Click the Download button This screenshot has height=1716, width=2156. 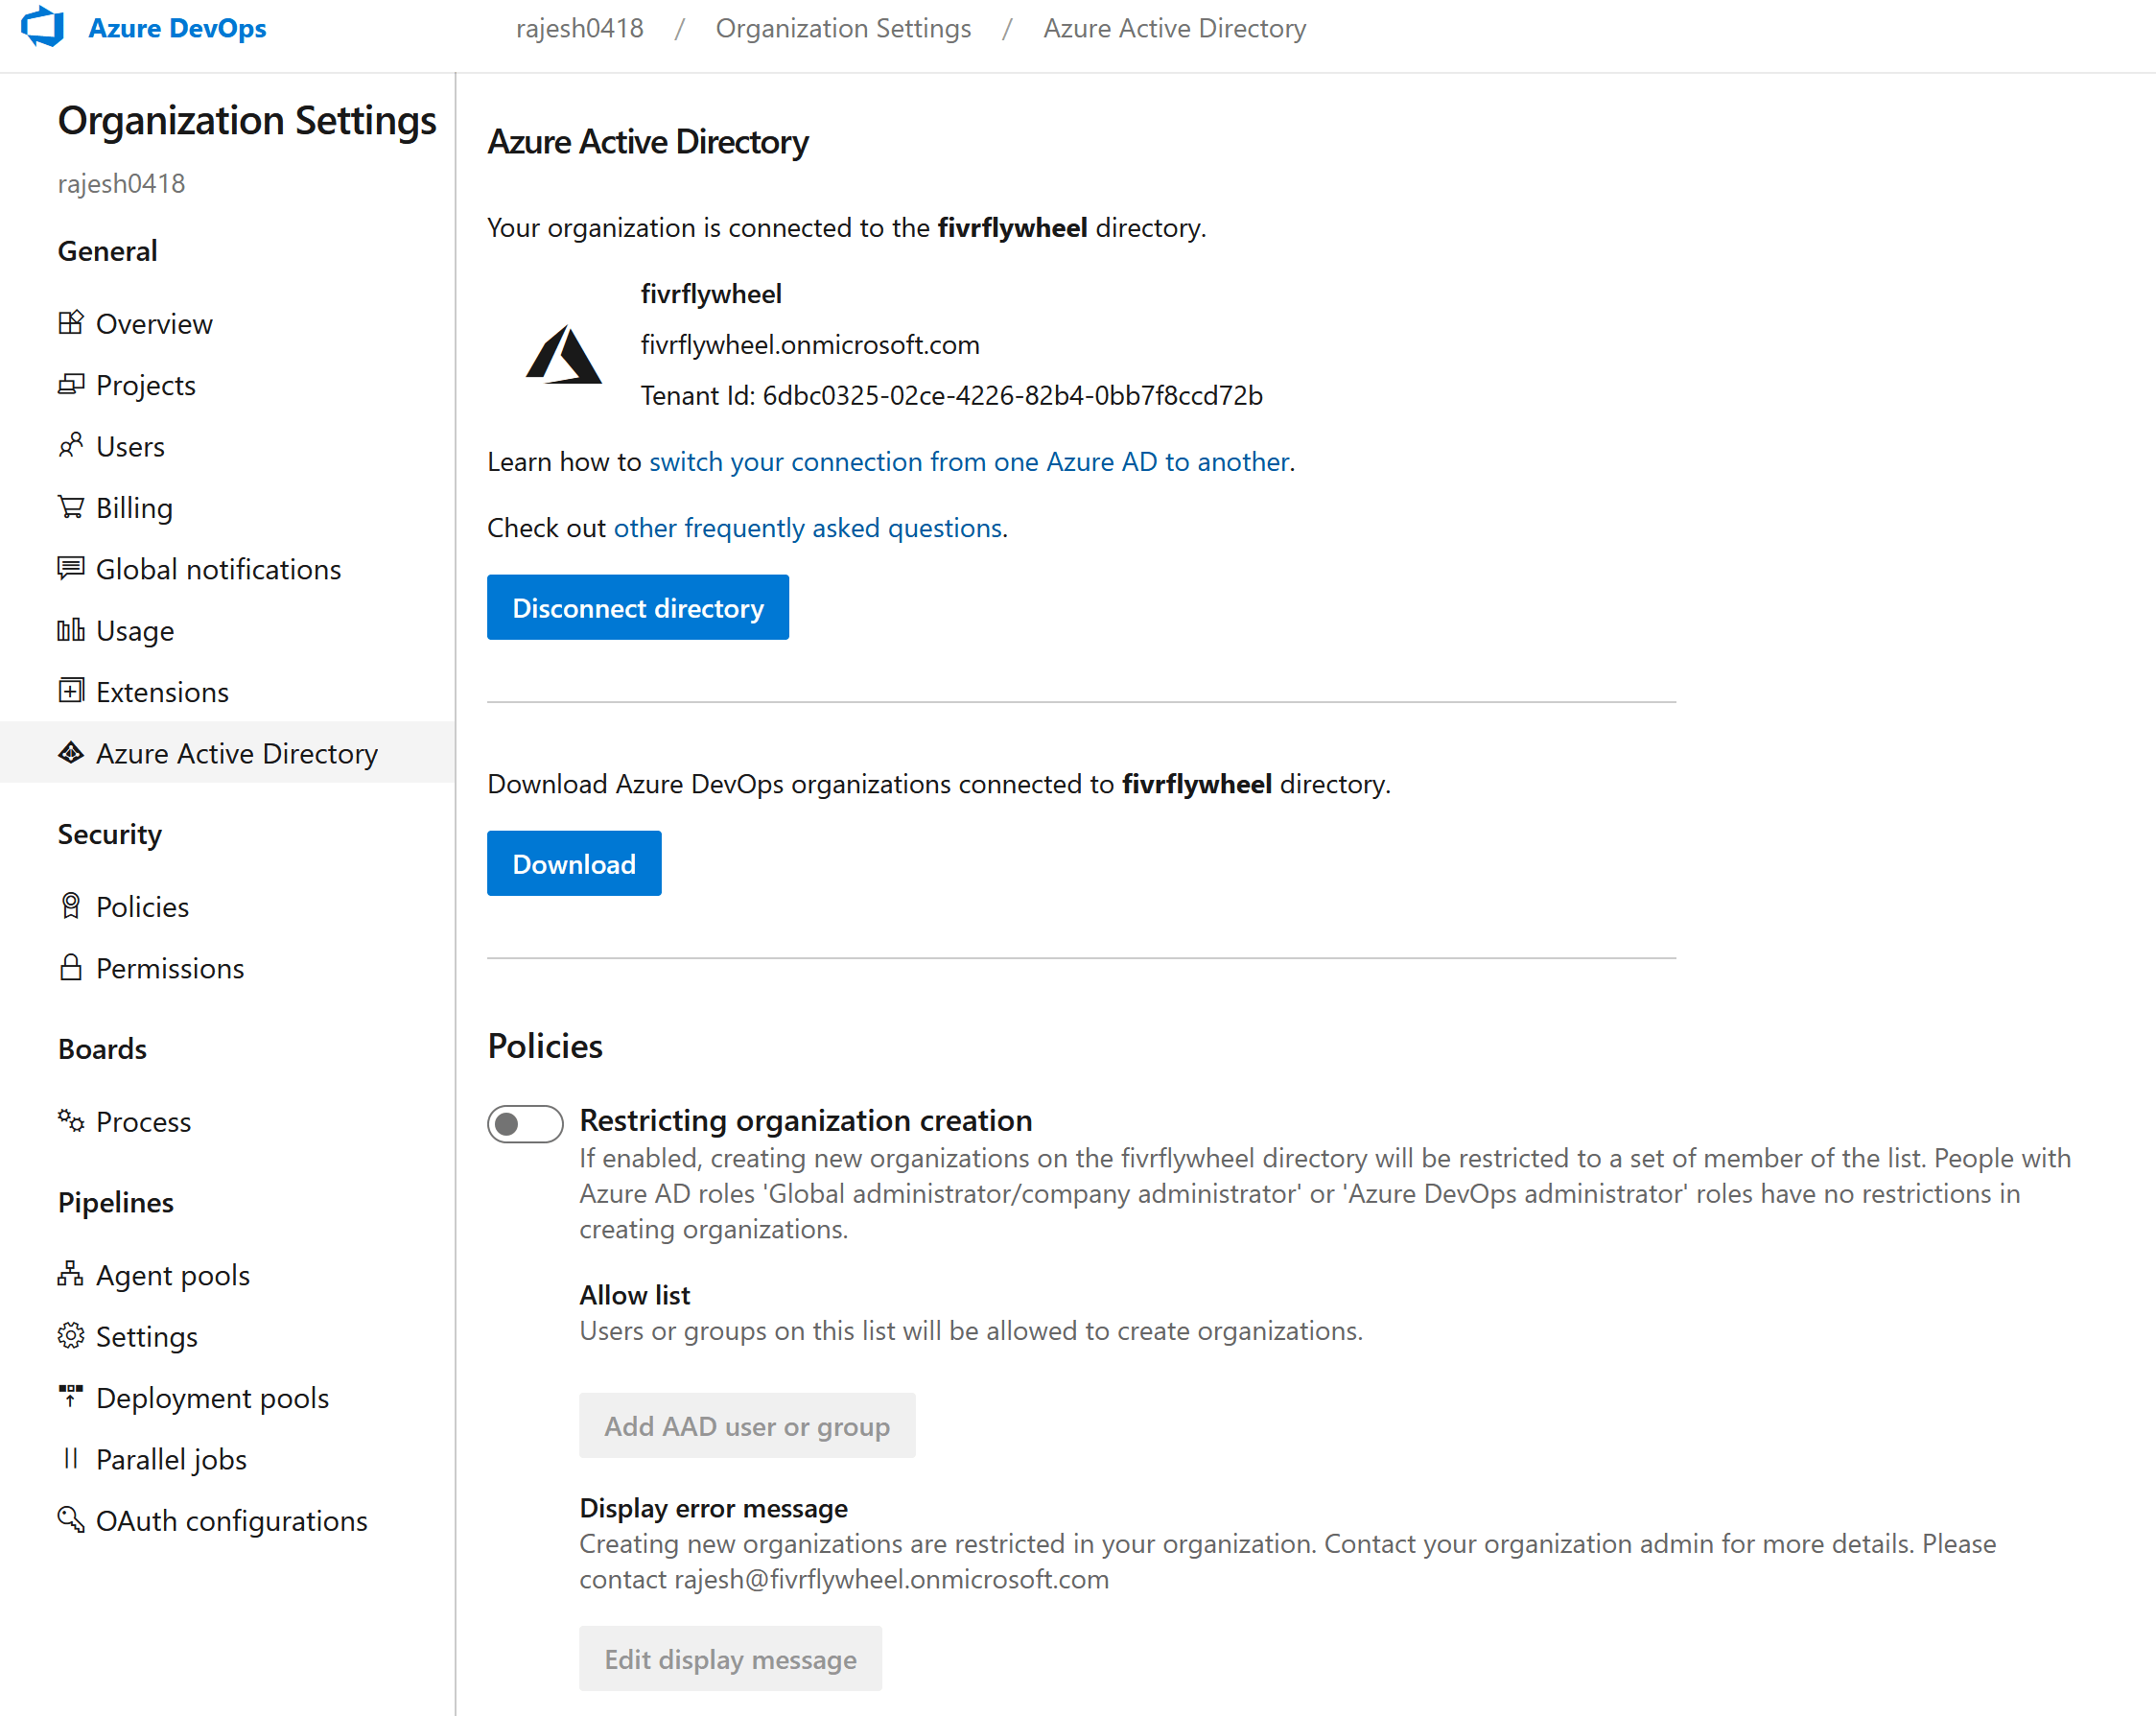point(573,863)
